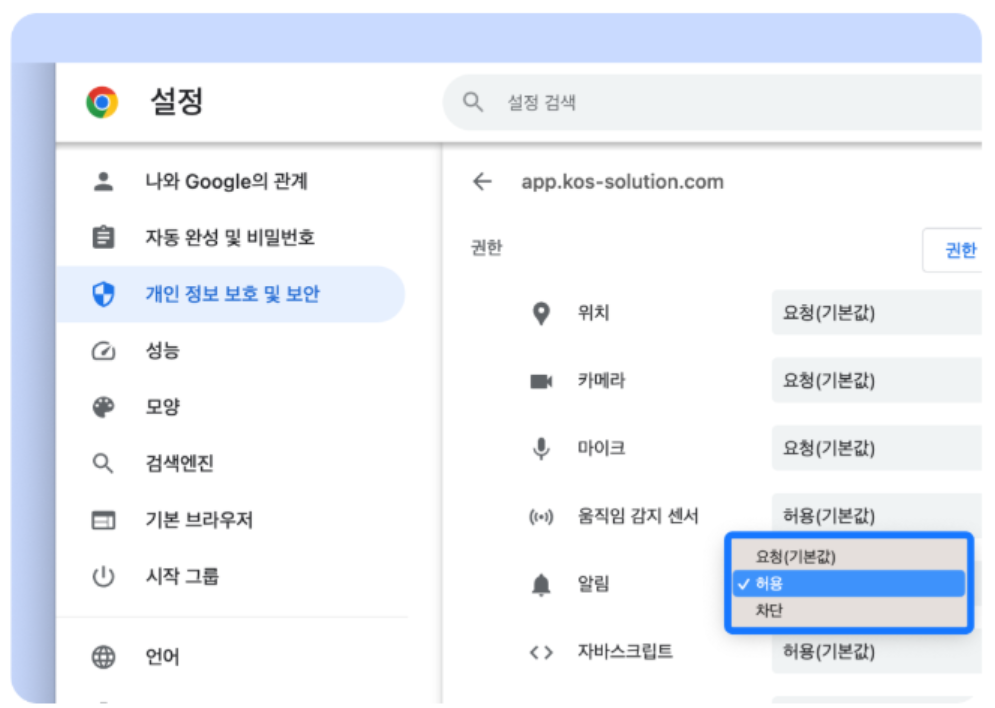Viewport: 995px width, 708px height.
Task: Select the checked 허용 option
Action: (770, 584)
